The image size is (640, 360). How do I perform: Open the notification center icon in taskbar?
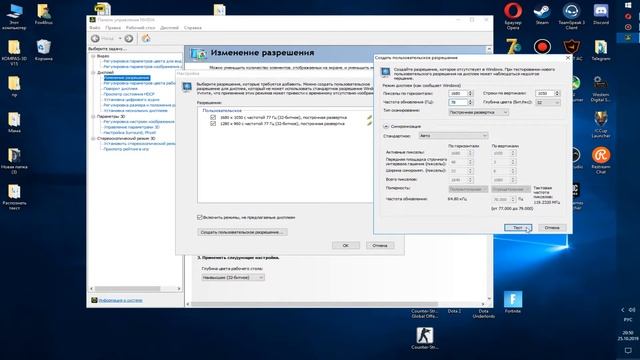coord(628,350)
